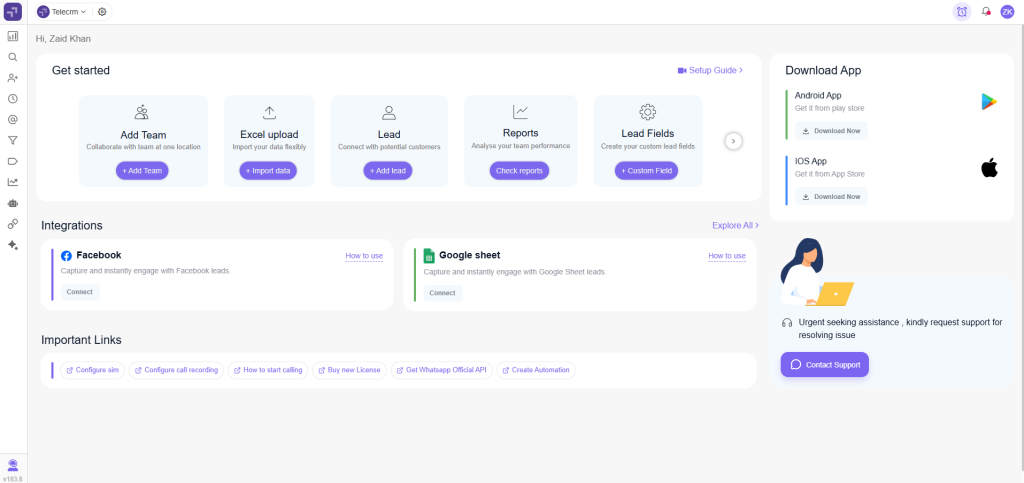Click the v183.8 version label

tap(12, 478)
